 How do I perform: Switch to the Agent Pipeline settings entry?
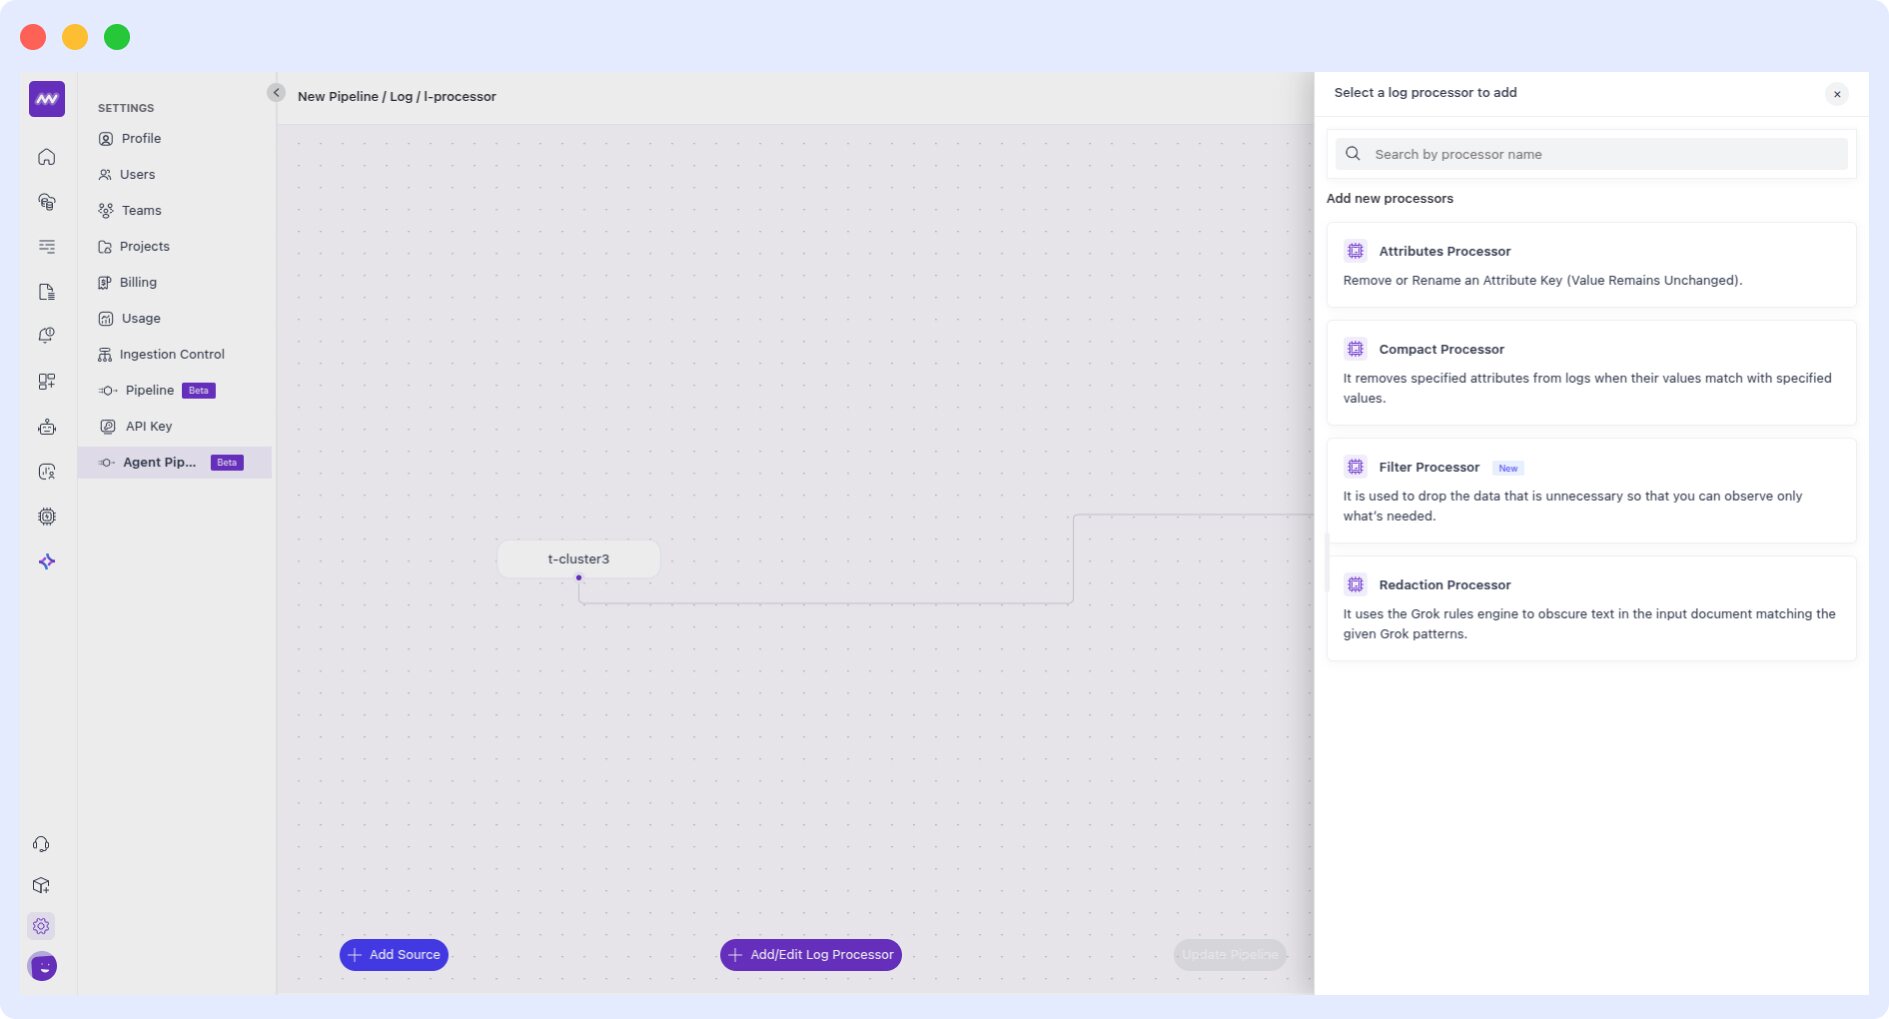click(160, 462)
